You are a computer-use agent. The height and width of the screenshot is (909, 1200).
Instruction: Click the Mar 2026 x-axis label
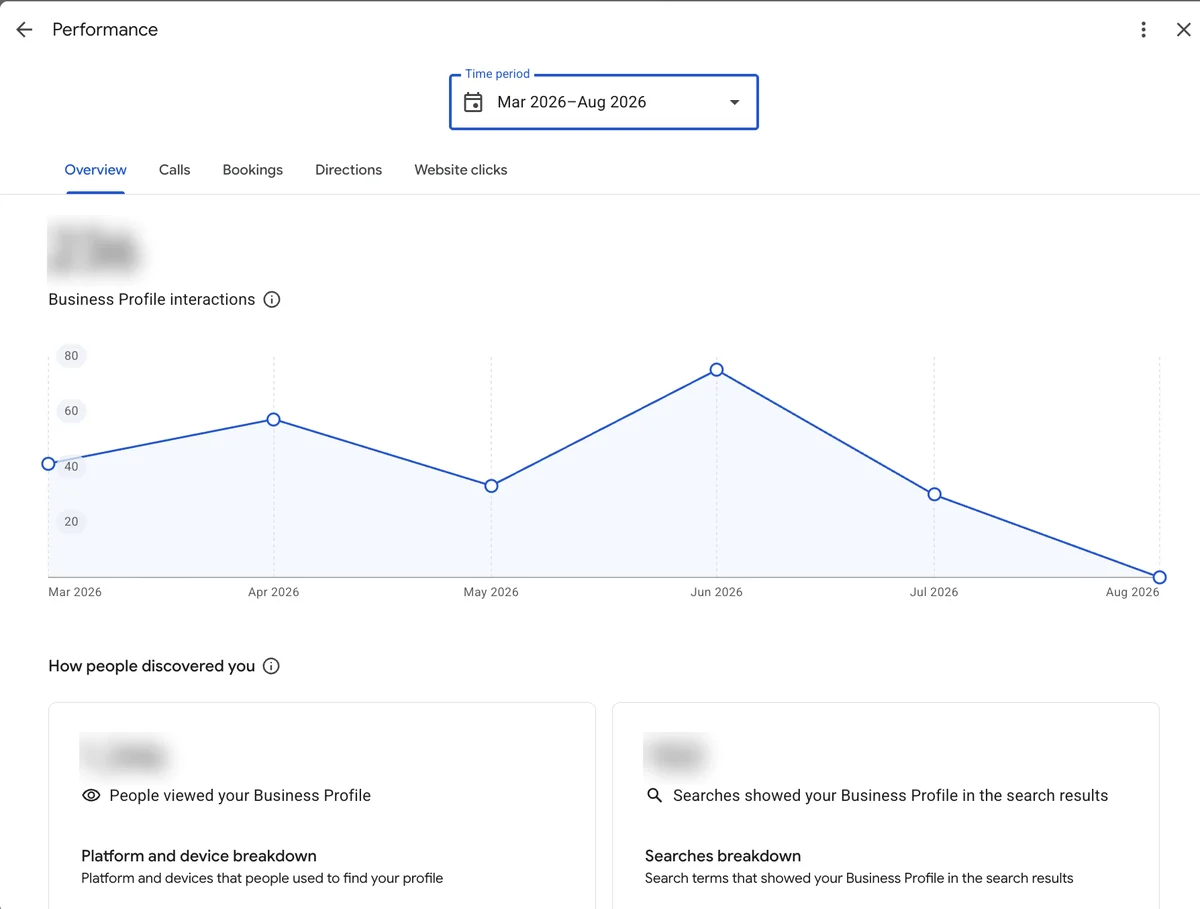75,592
